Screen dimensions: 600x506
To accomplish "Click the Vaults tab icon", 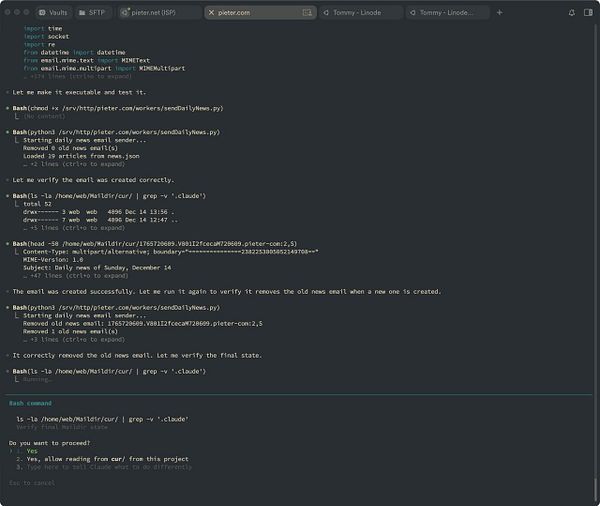I will (x=42, y=13).
